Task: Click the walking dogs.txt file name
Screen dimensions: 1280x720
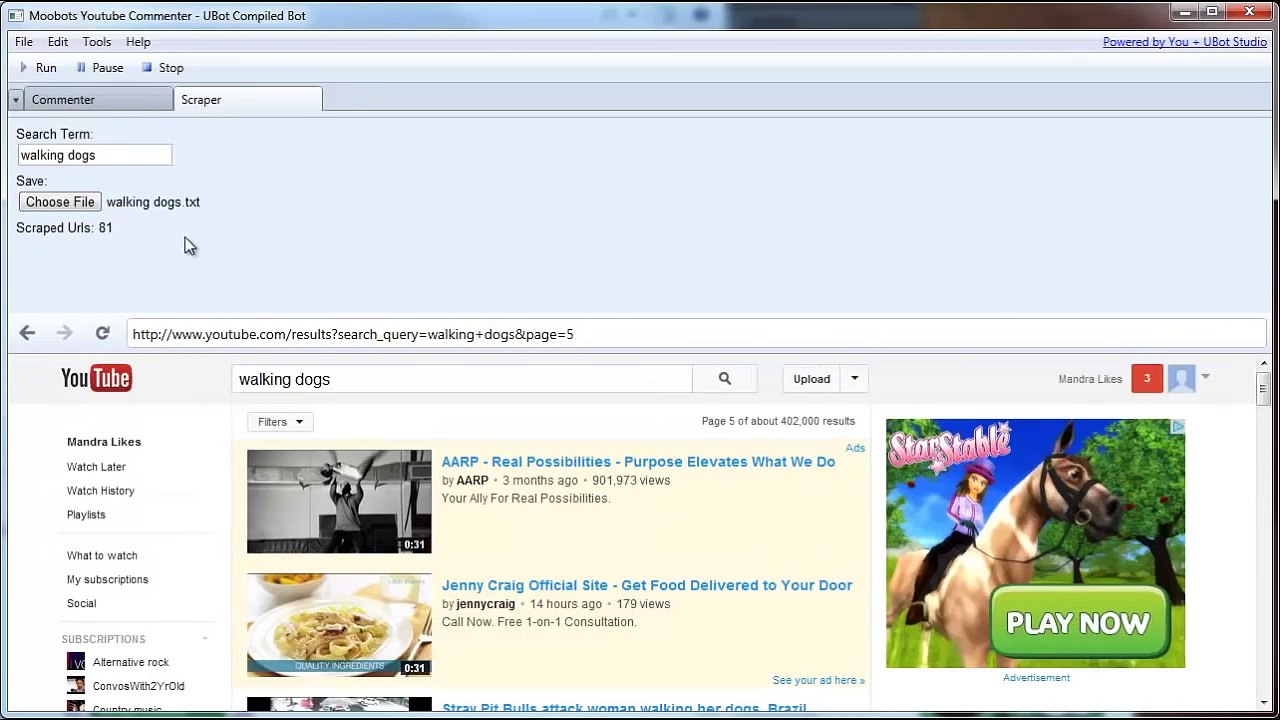Action: pos(153,202)
